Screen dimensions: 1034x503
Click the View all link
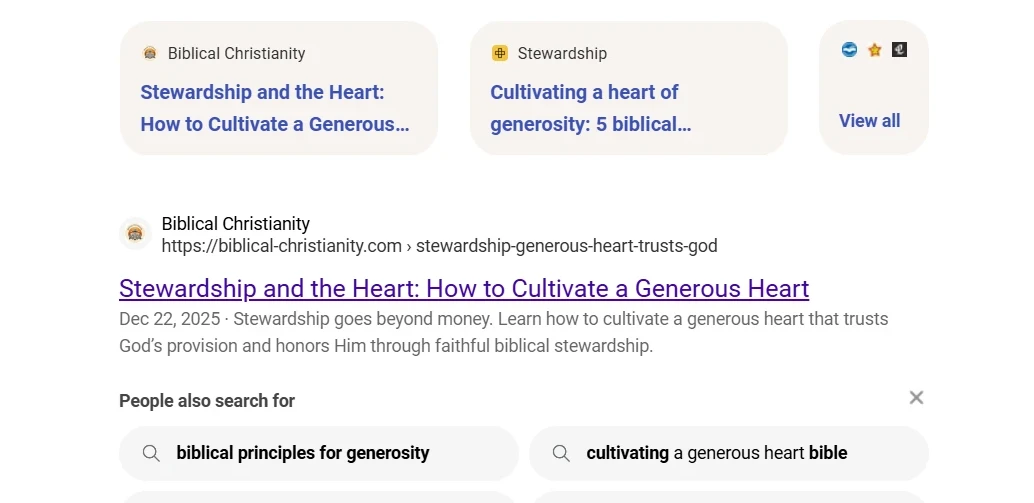pyautogui.click(x=869, y=121)
